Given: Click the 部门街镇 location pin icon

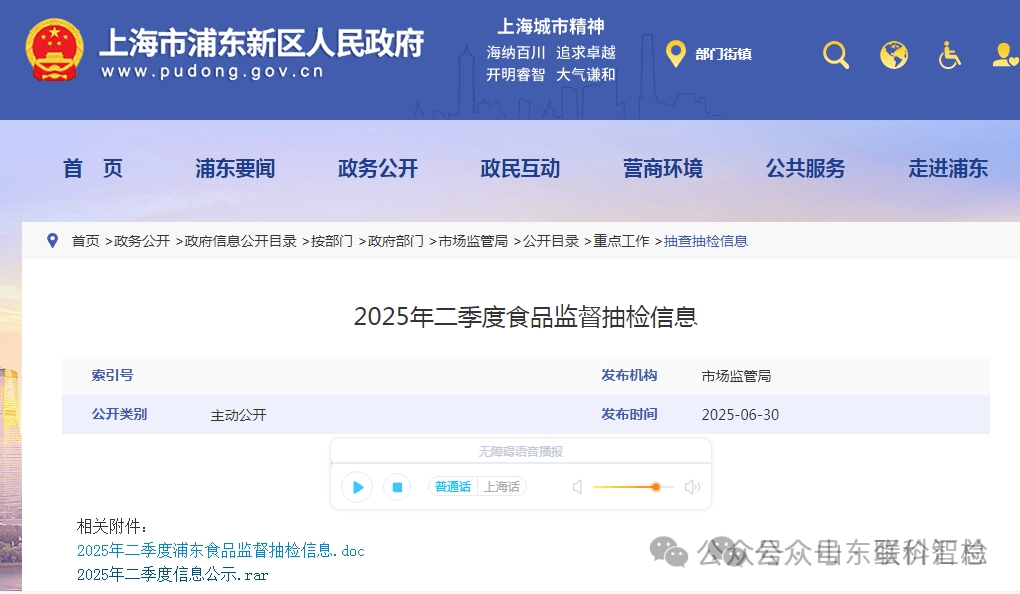Looking at the screenshot, I should click(676, 54).
